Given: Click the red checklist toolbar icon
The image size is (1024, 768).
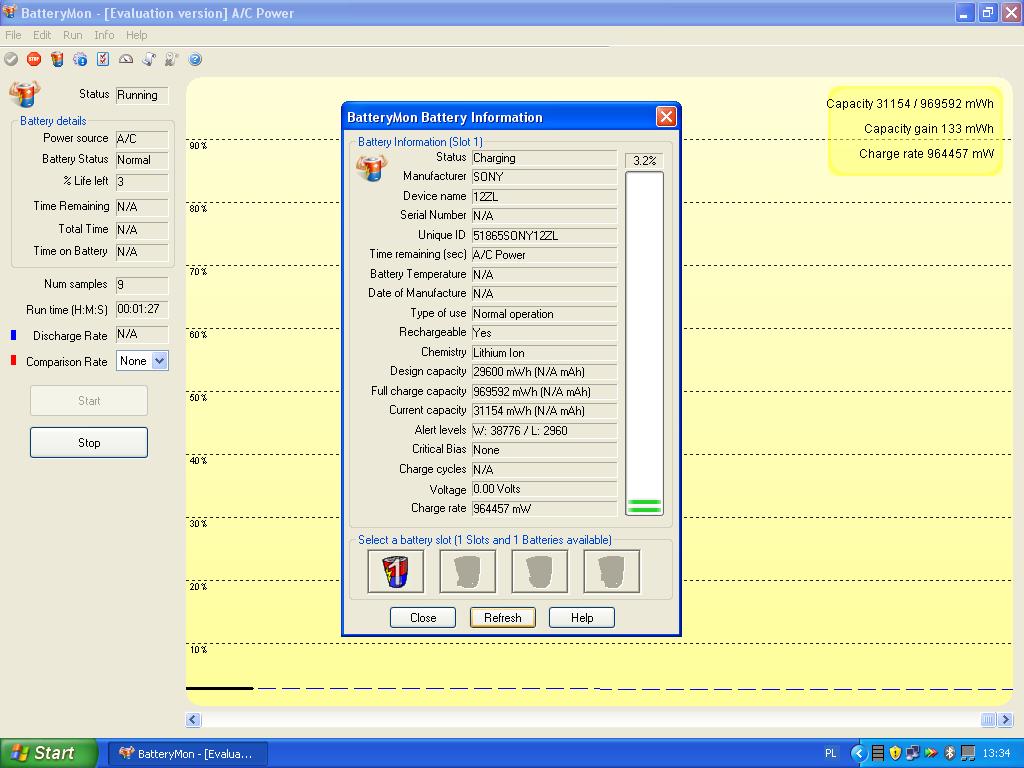Looking at the screenshot, I should [x=103, y=59].
